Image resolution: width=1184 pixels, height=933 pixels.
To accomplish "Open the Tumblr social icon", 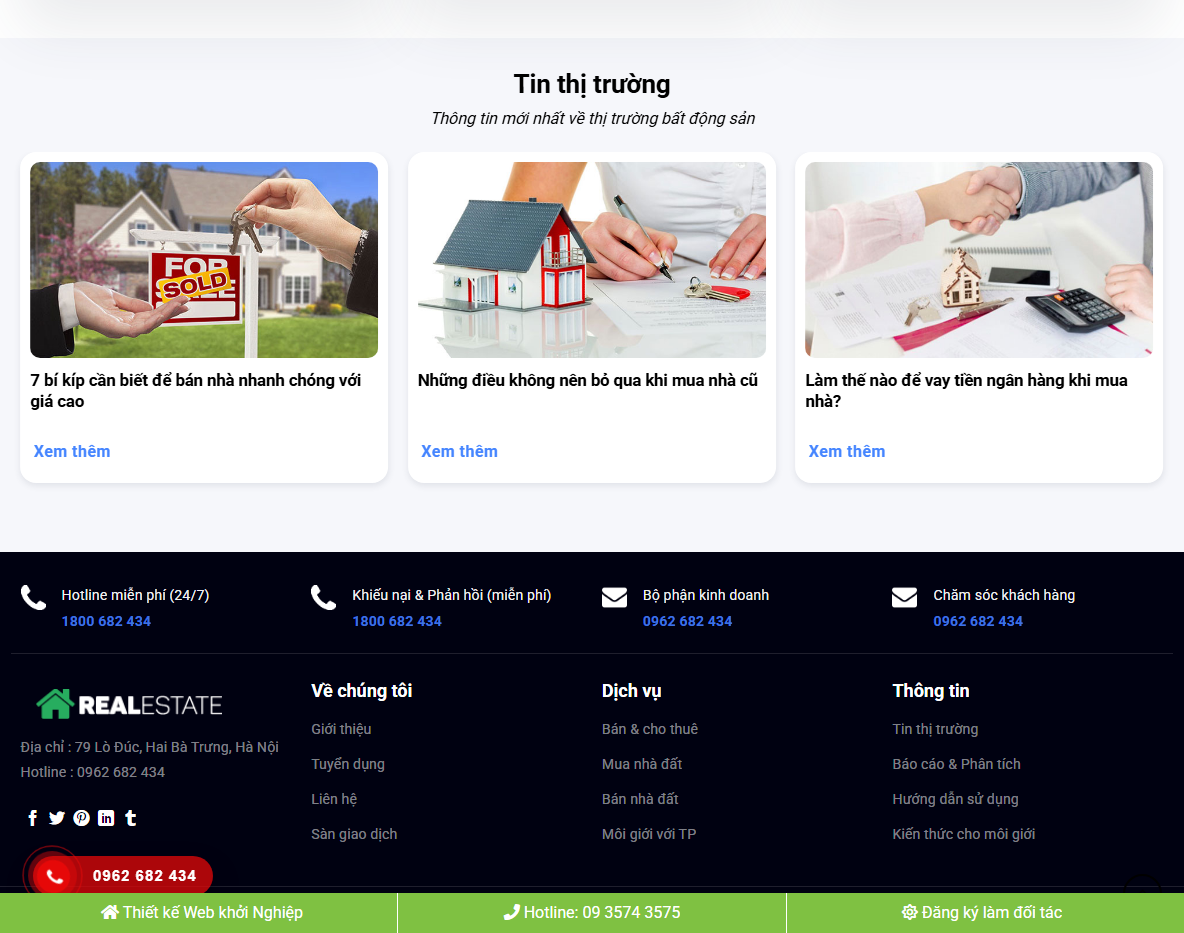I will [x=130, y=818].
